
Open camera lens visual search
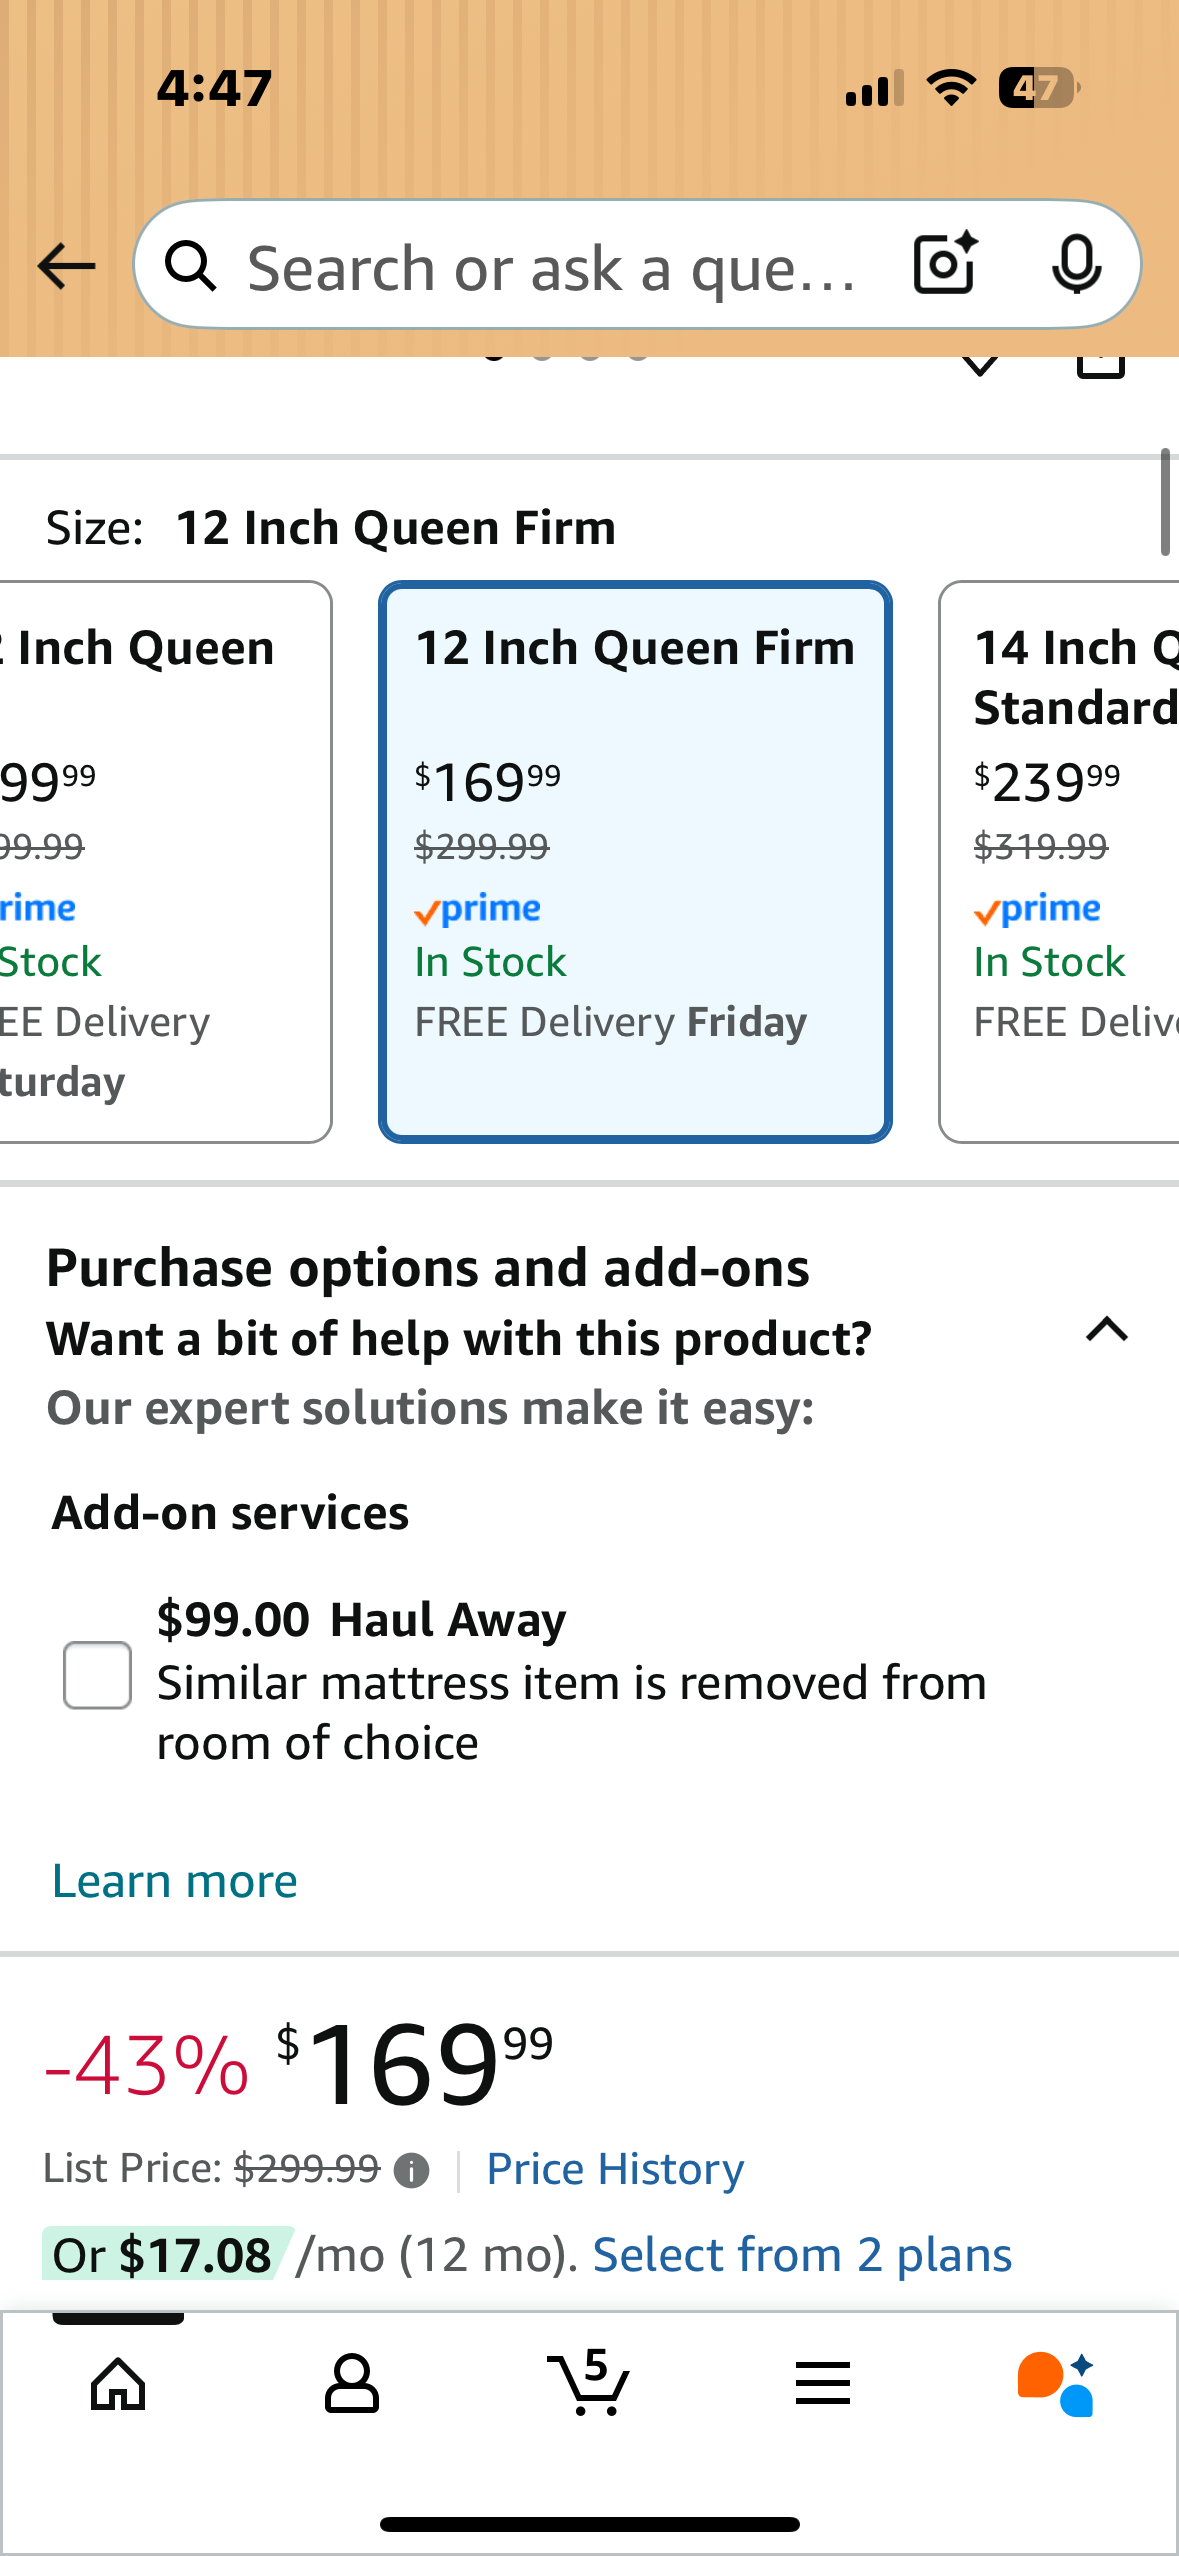[x=945, y=264]
